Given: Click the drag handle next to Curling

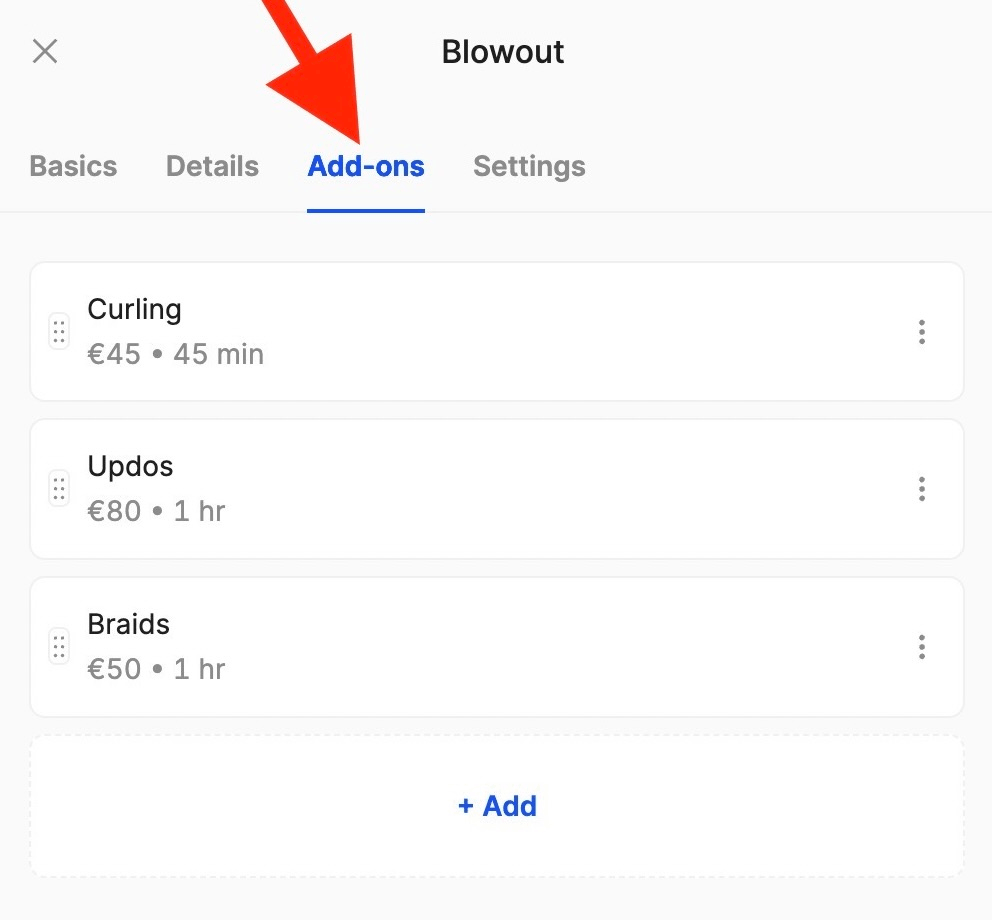Looking at the screenshot, I should click(58, 331).
